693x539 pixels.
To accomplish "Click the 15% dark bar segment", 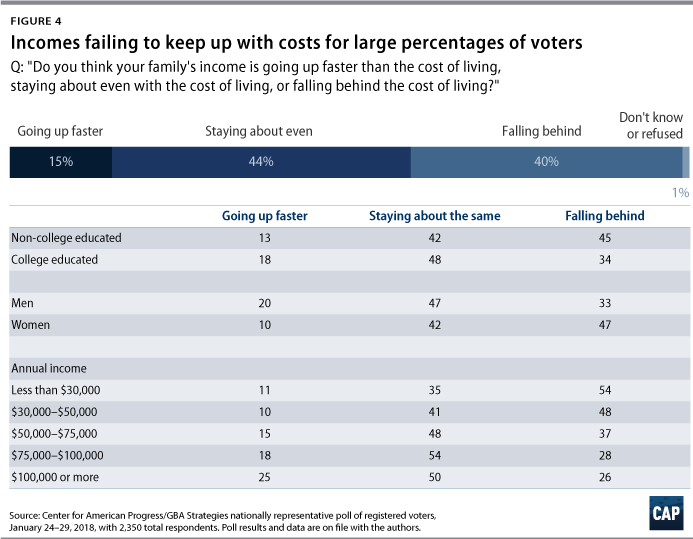I will pyautogui.click(x=61, y=162).
